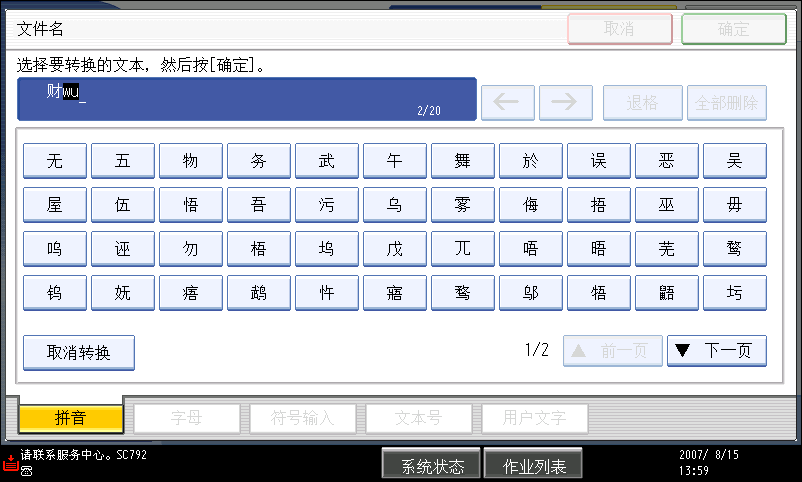The image size is (802, 482).
Task: Switch to the 字母 tab
Action: point(187,418)
